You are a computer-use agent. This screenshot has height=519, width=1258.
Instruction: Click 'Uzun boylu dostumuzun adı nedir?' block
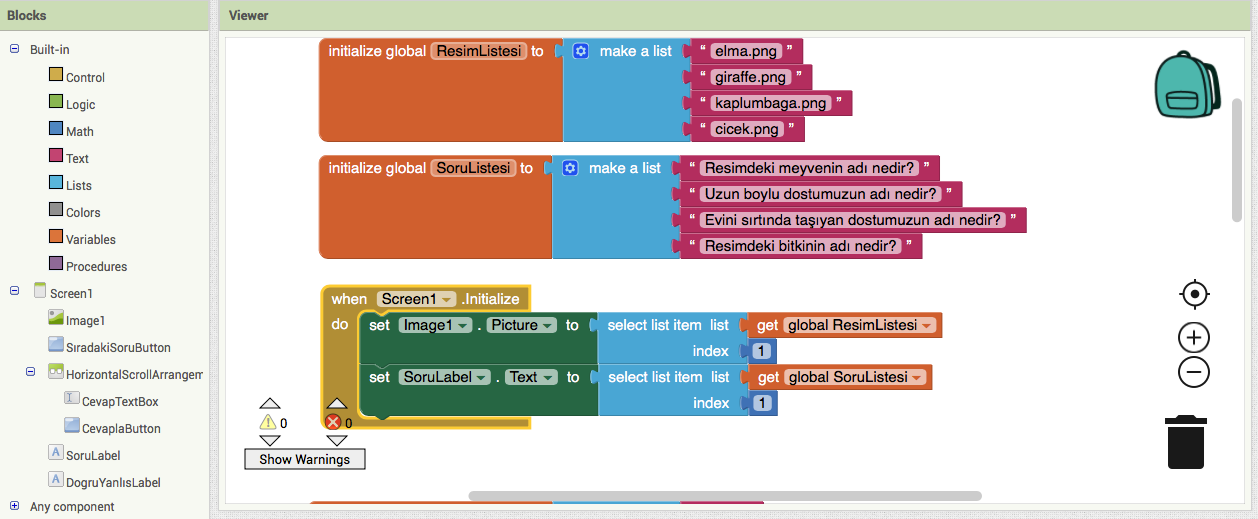[x=821, y=194]
